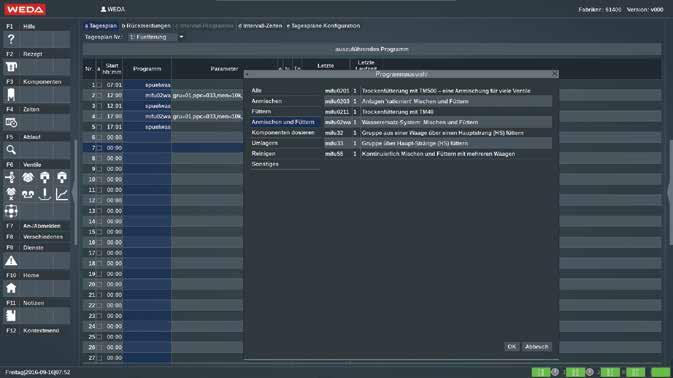673x378 pixels.
Task: Open the F1 Hilfe question mark icon
Action: click(x=11, y=39)
